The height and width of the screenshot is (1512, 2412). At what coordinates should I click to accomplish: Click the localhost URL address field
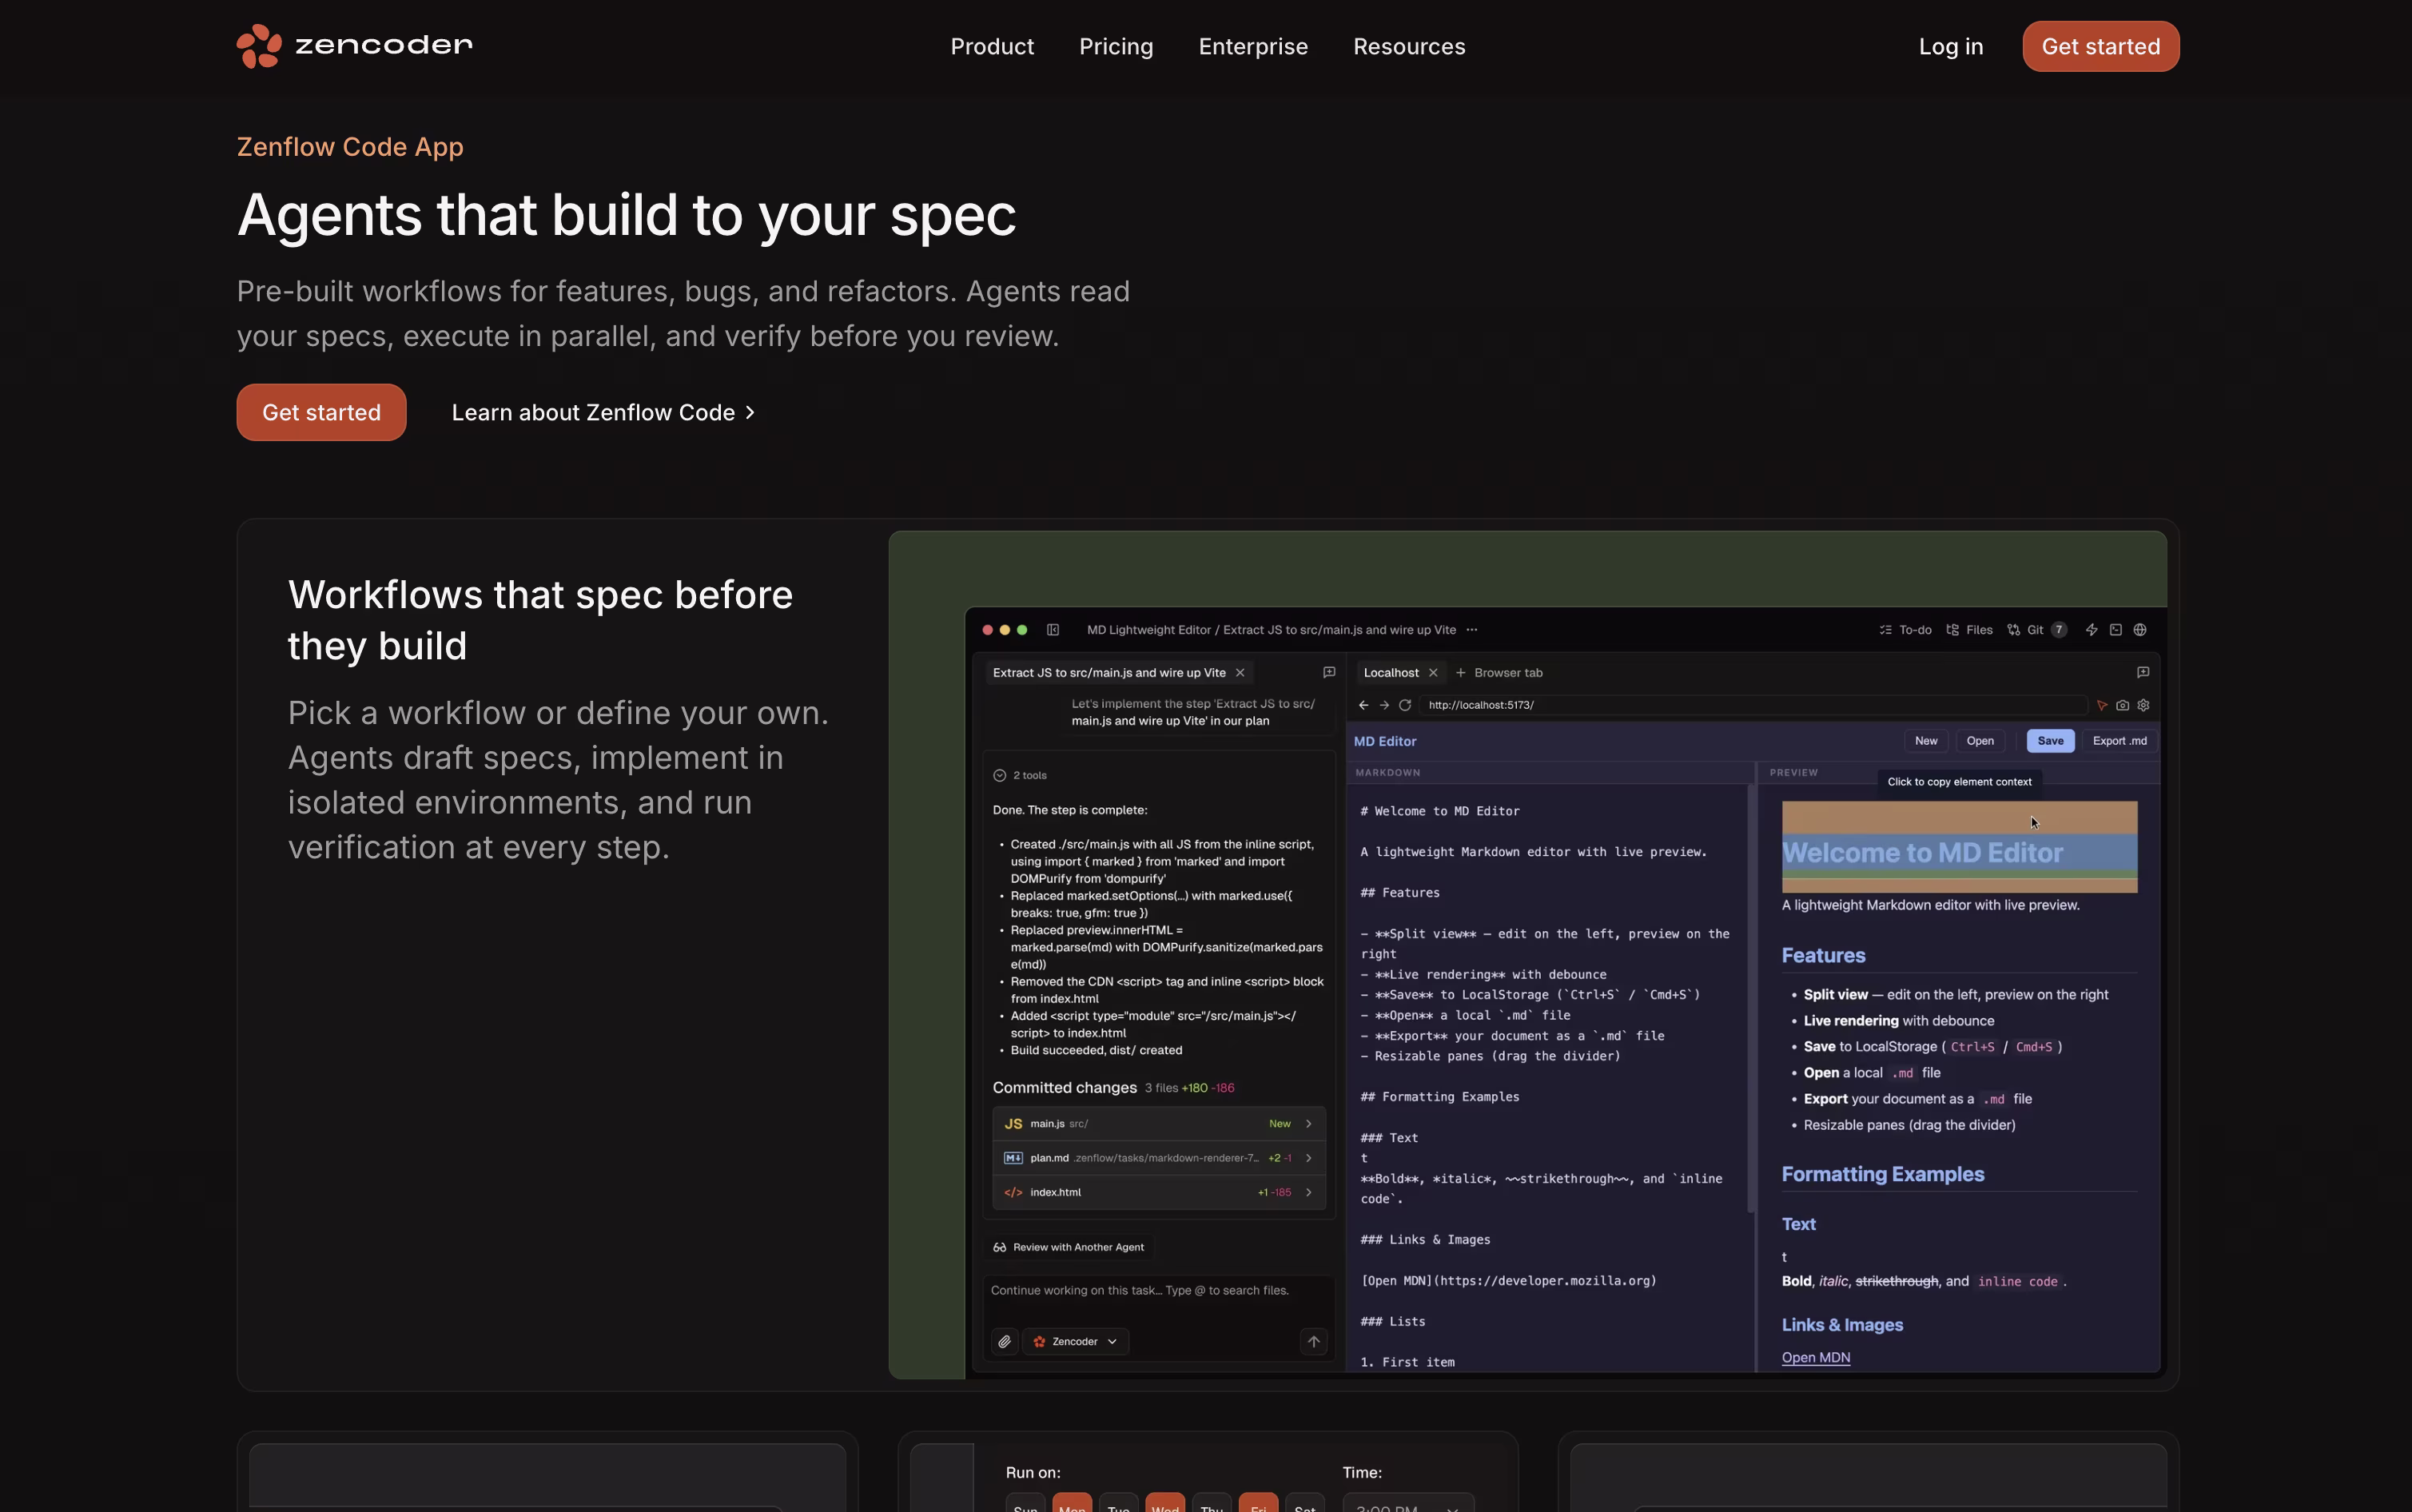point(1753,705)
